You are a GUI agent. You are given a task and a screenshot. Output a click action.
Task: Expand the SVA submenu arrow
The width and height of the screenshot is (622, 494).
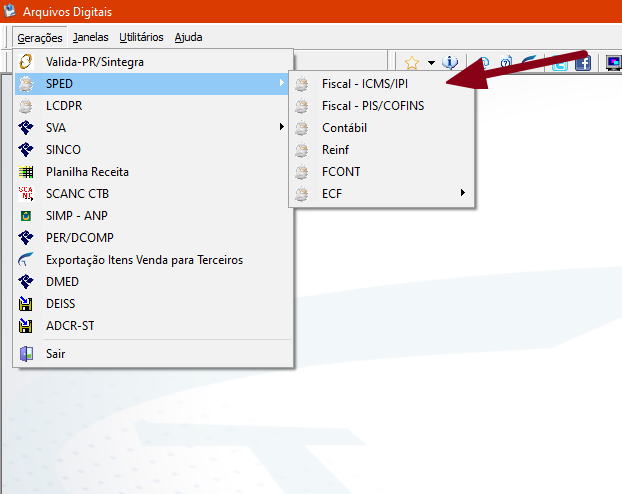[281, 127]
